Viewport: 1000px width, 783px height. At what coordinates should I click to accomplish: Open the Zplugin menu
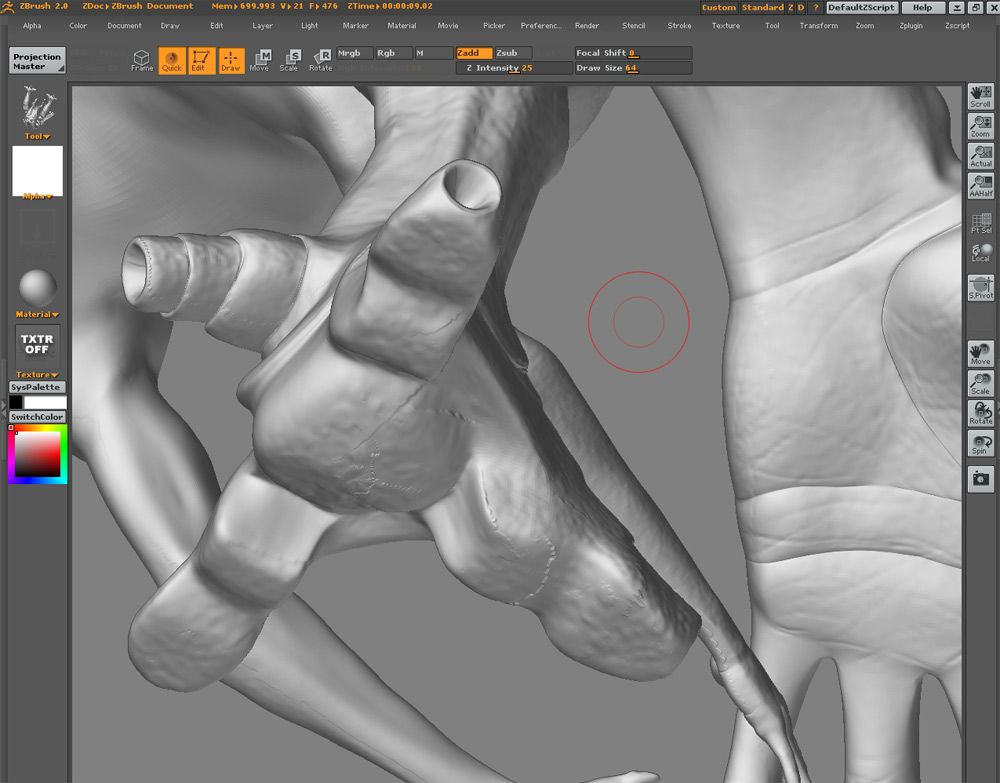pos(911,26)
